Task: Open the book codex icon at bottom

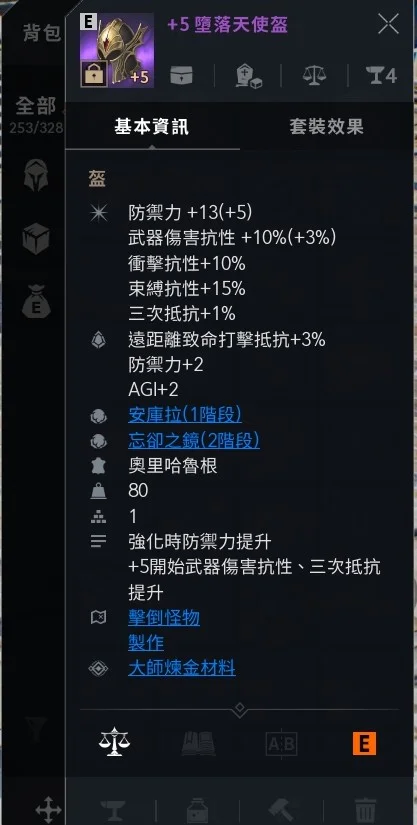Action: coord(198,743)
